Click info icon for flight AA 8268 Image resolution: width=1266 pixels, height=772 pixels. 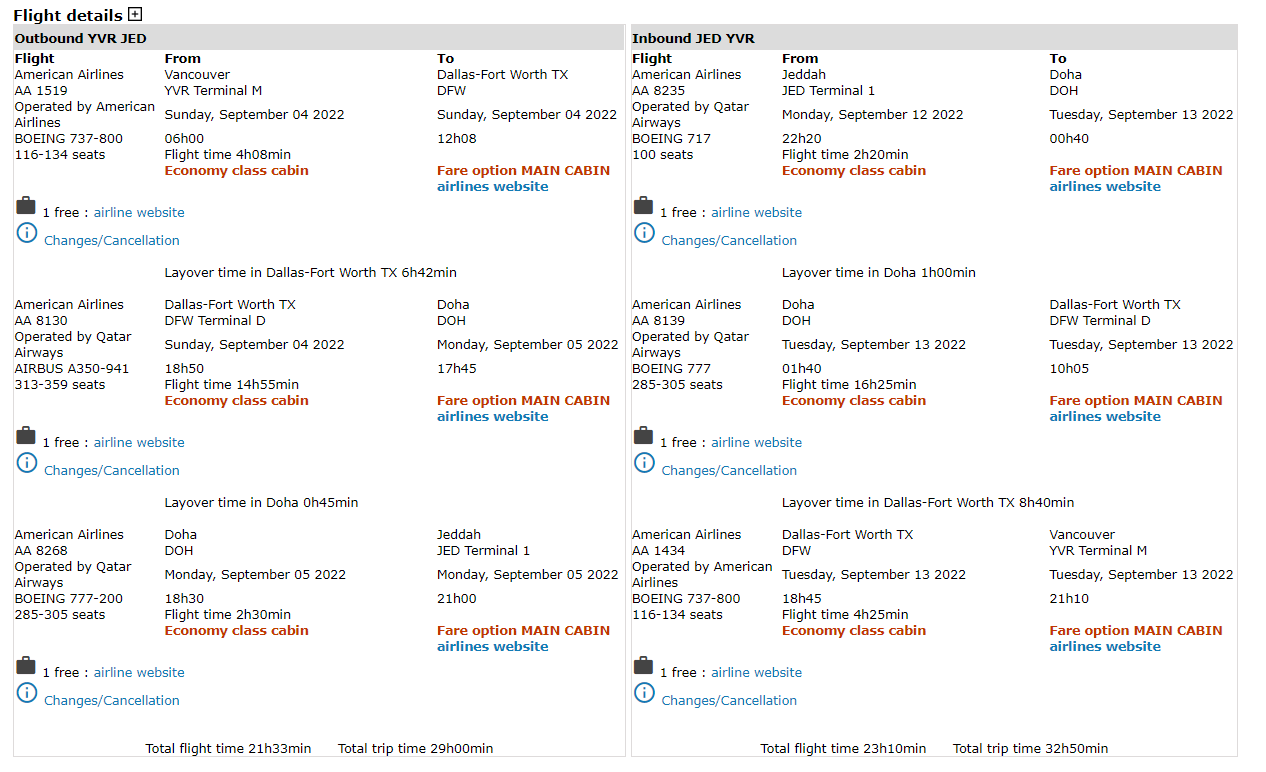(x=27, y=693)
